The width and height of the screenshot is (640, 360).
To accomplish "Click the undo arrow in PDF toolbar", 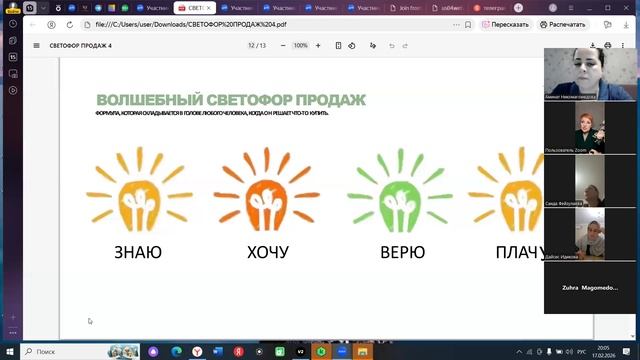I will click(392, 46).
